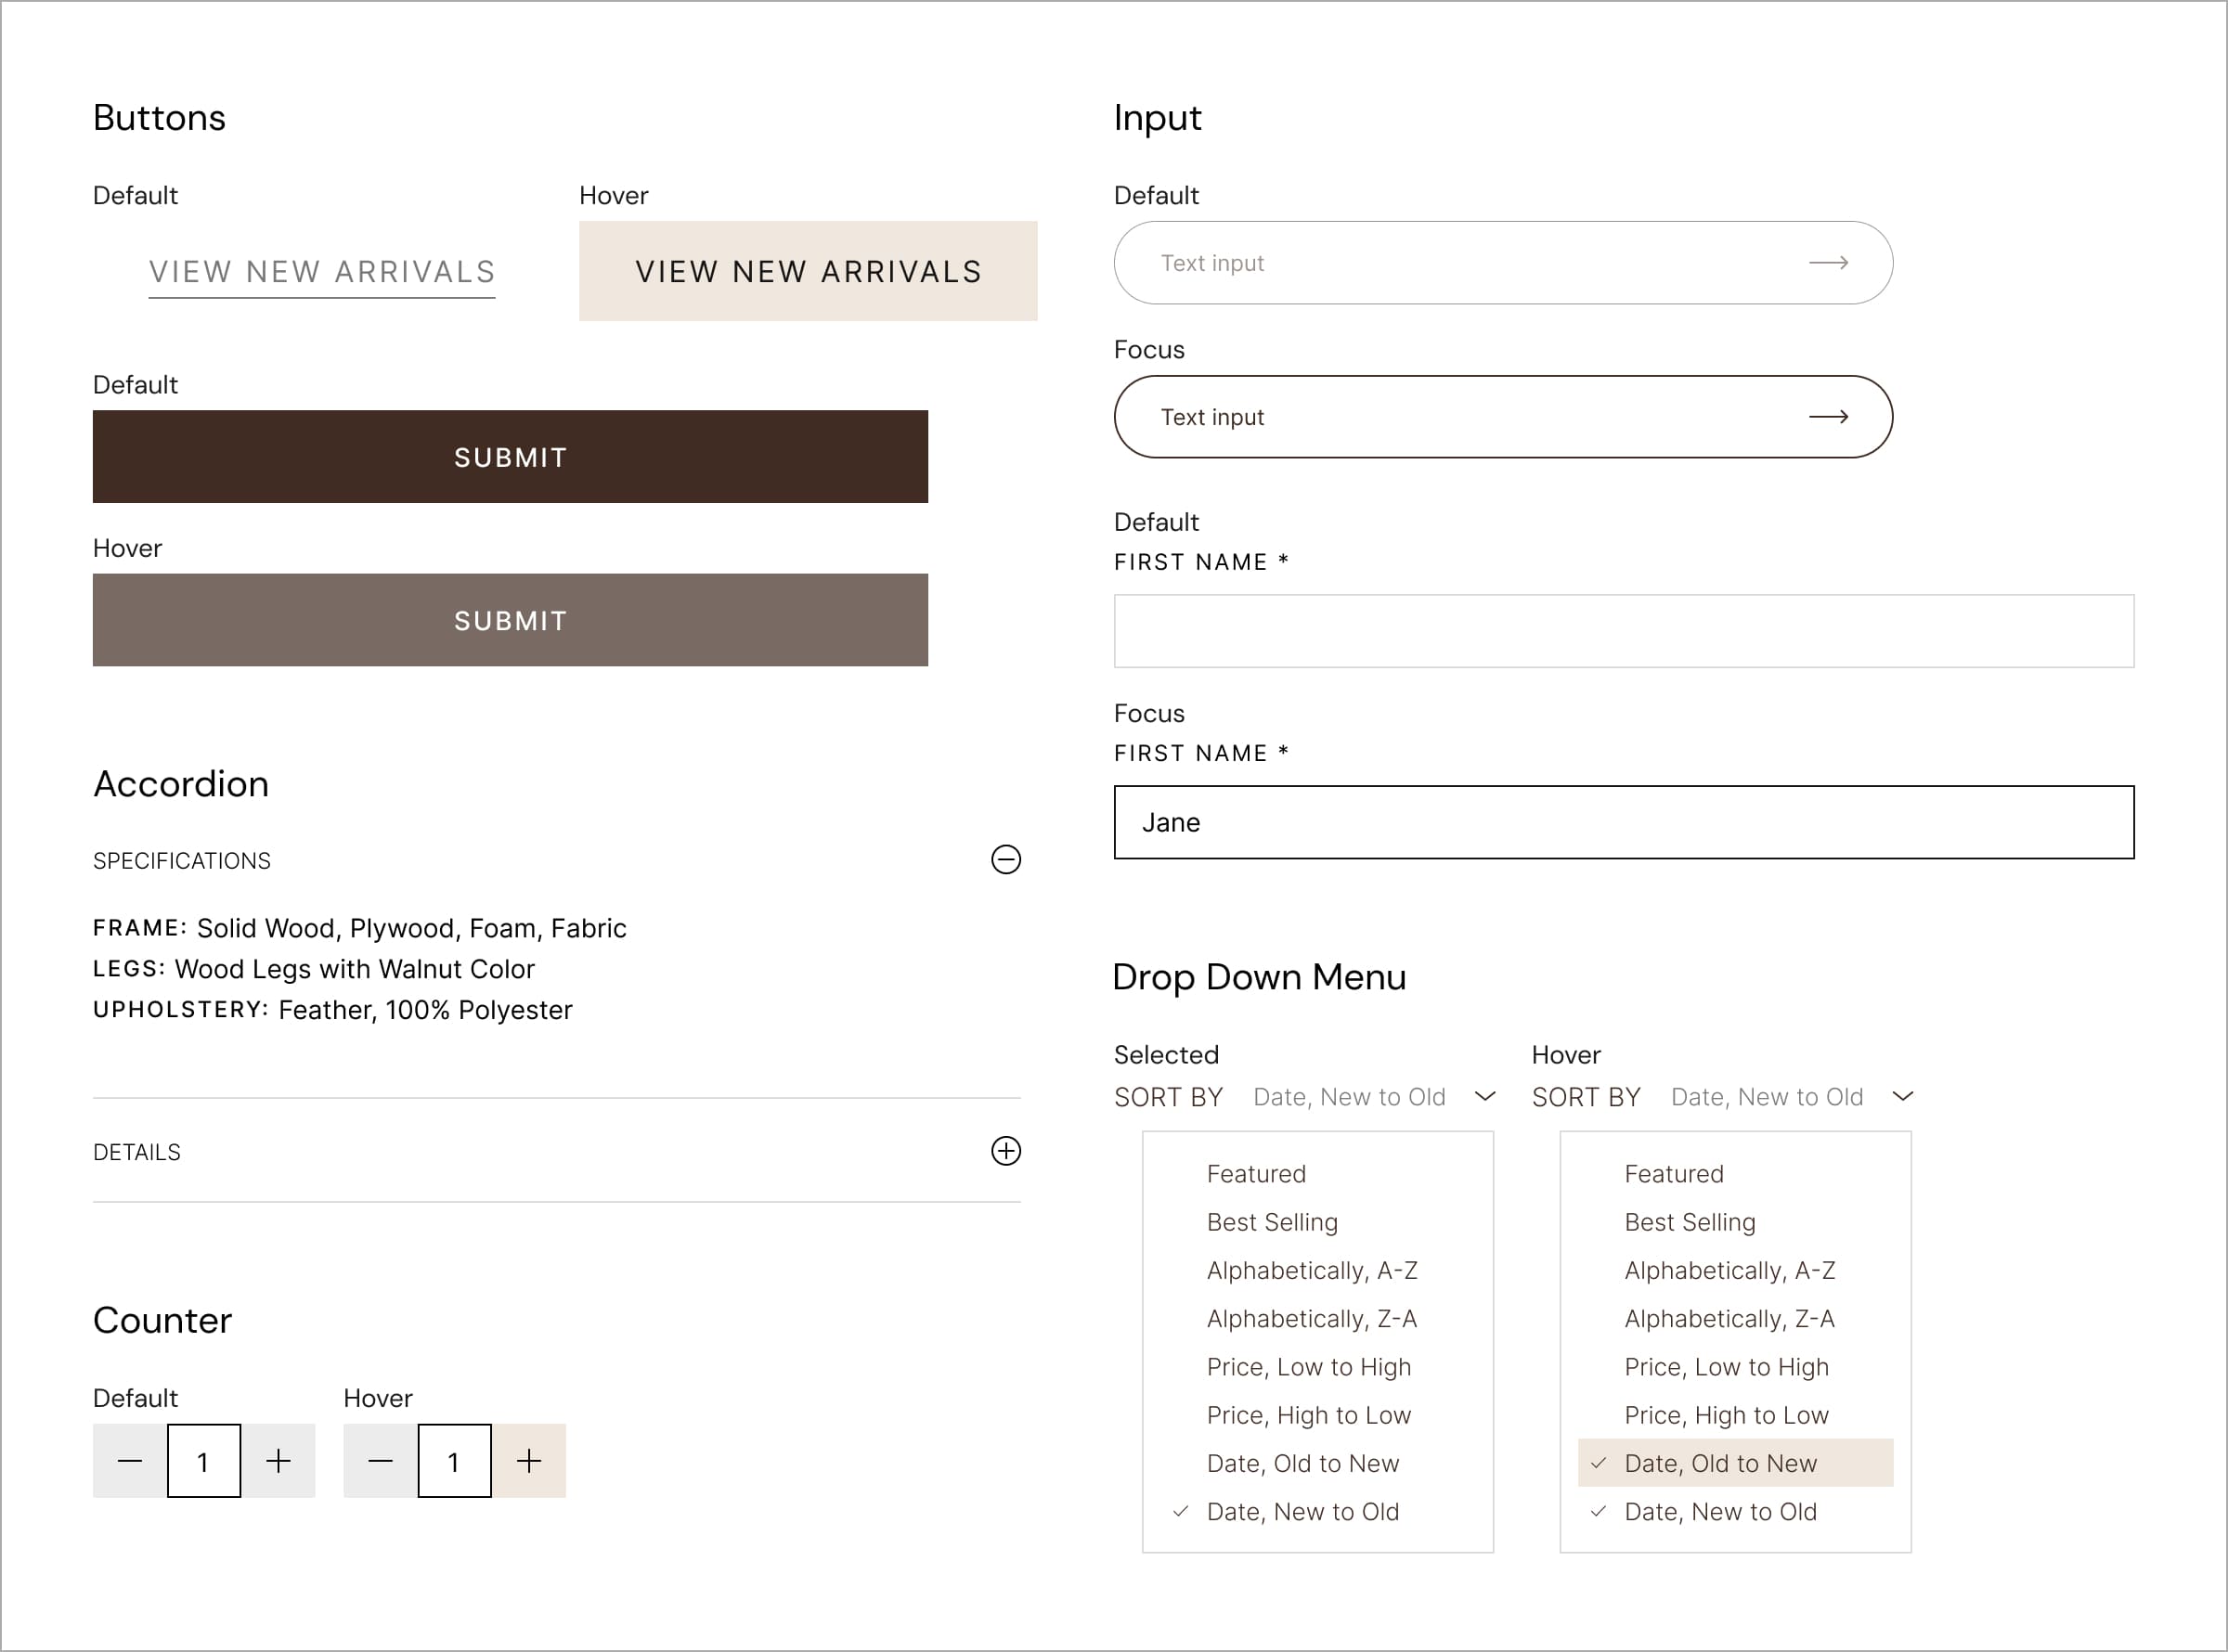Choose Alphabetically, Z-A in the Selected dropdown
Image resolution: width=2228 pixels, height=1652 pixels.
coord(1318,1319)
